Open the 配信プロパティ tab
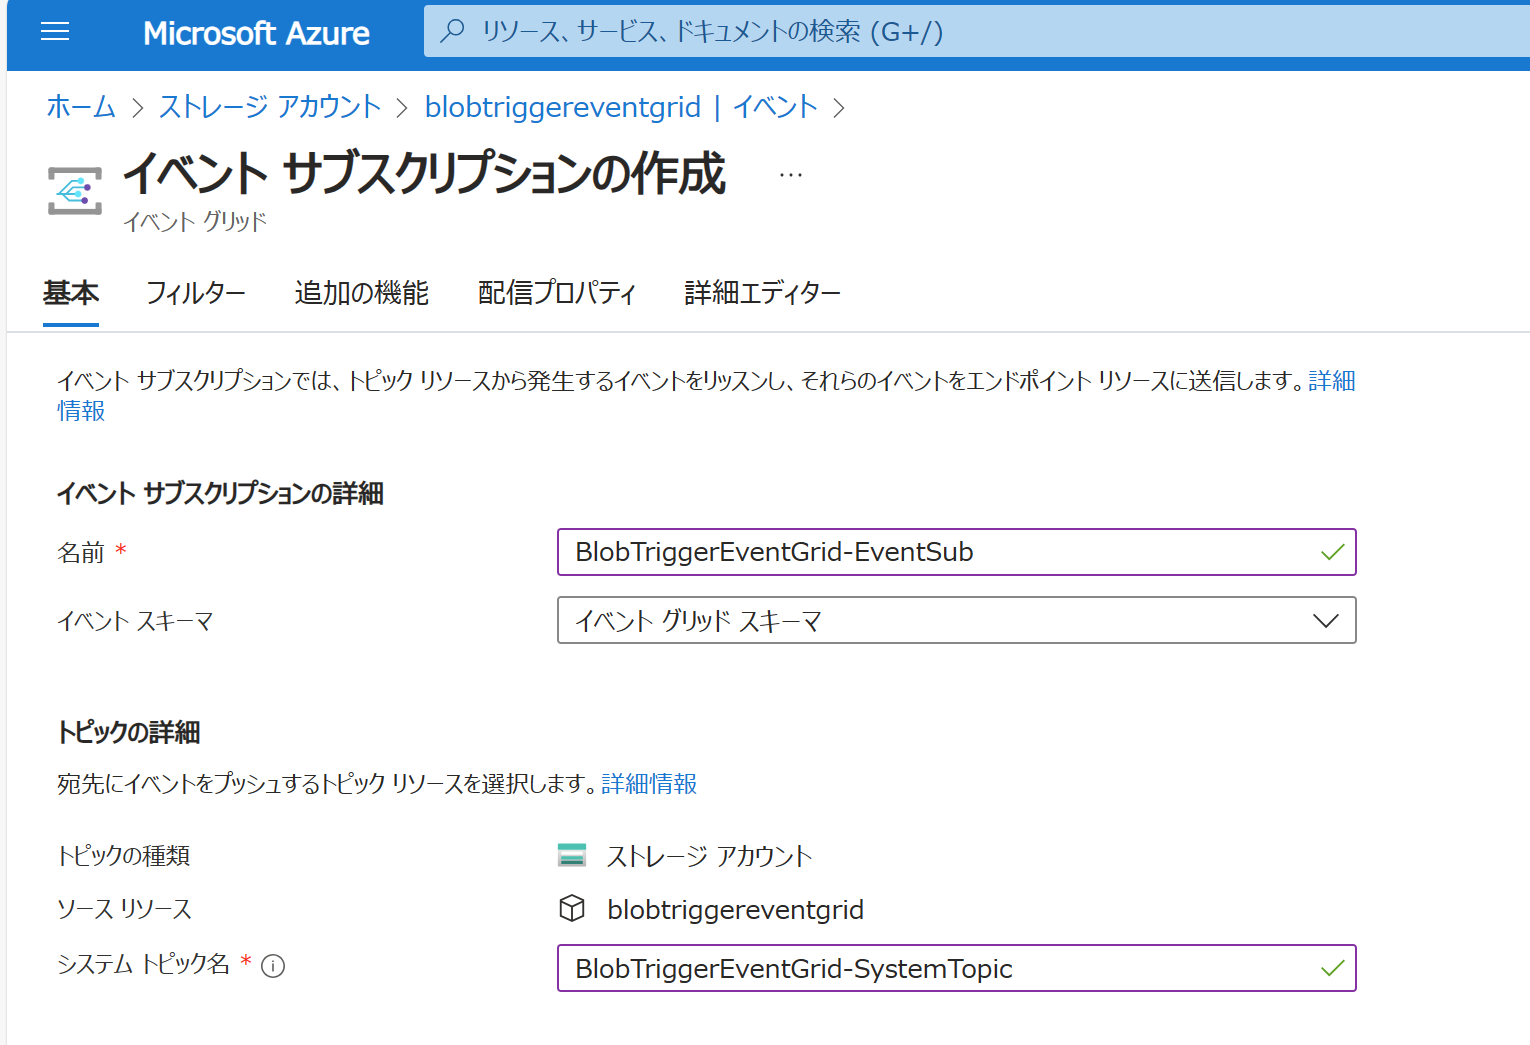1530x1045 pixels. (x=557, y=292)
